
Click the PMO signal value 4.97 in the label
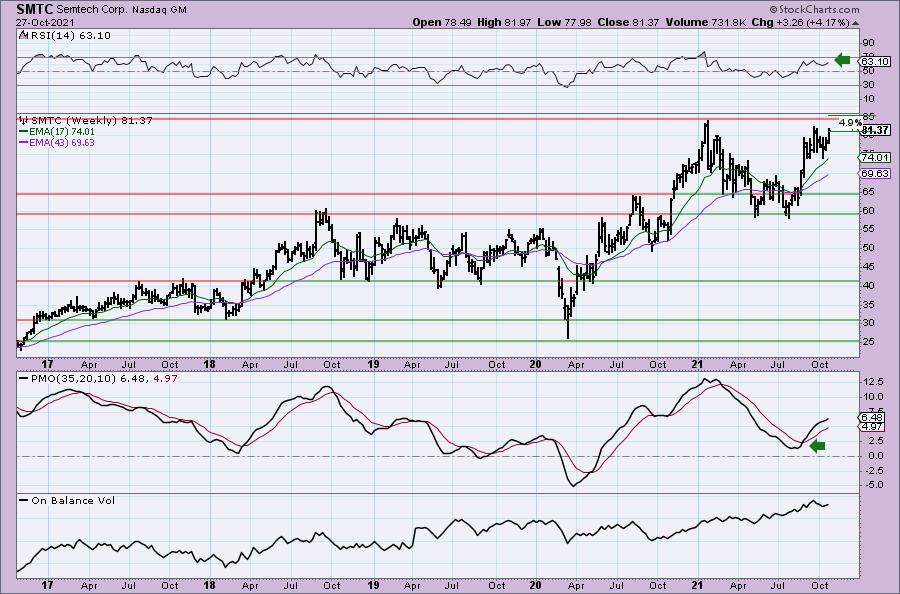tap(166, 379)
